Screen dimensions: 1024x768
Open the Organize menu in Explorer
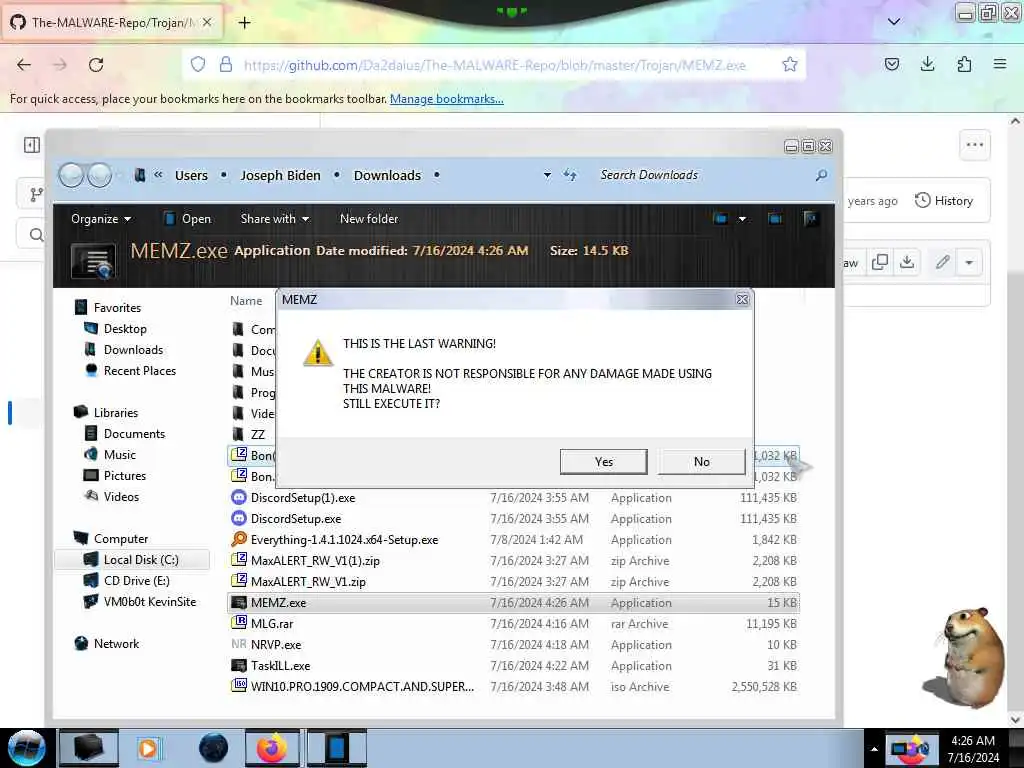click(101, 219)
